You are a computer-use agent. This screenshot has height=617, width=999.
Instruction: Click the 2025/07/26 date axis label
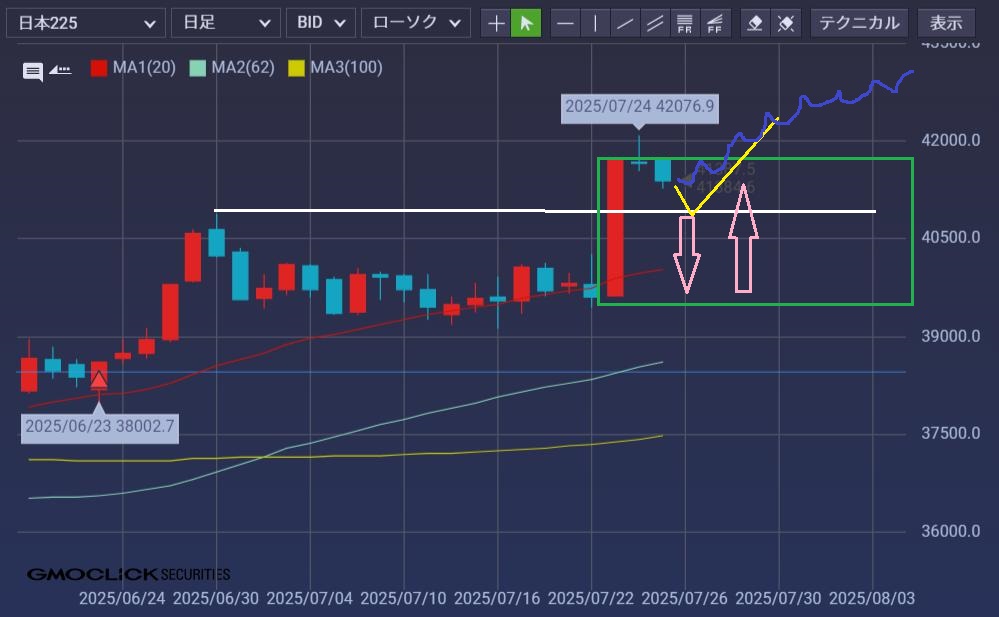coord(685,599)
